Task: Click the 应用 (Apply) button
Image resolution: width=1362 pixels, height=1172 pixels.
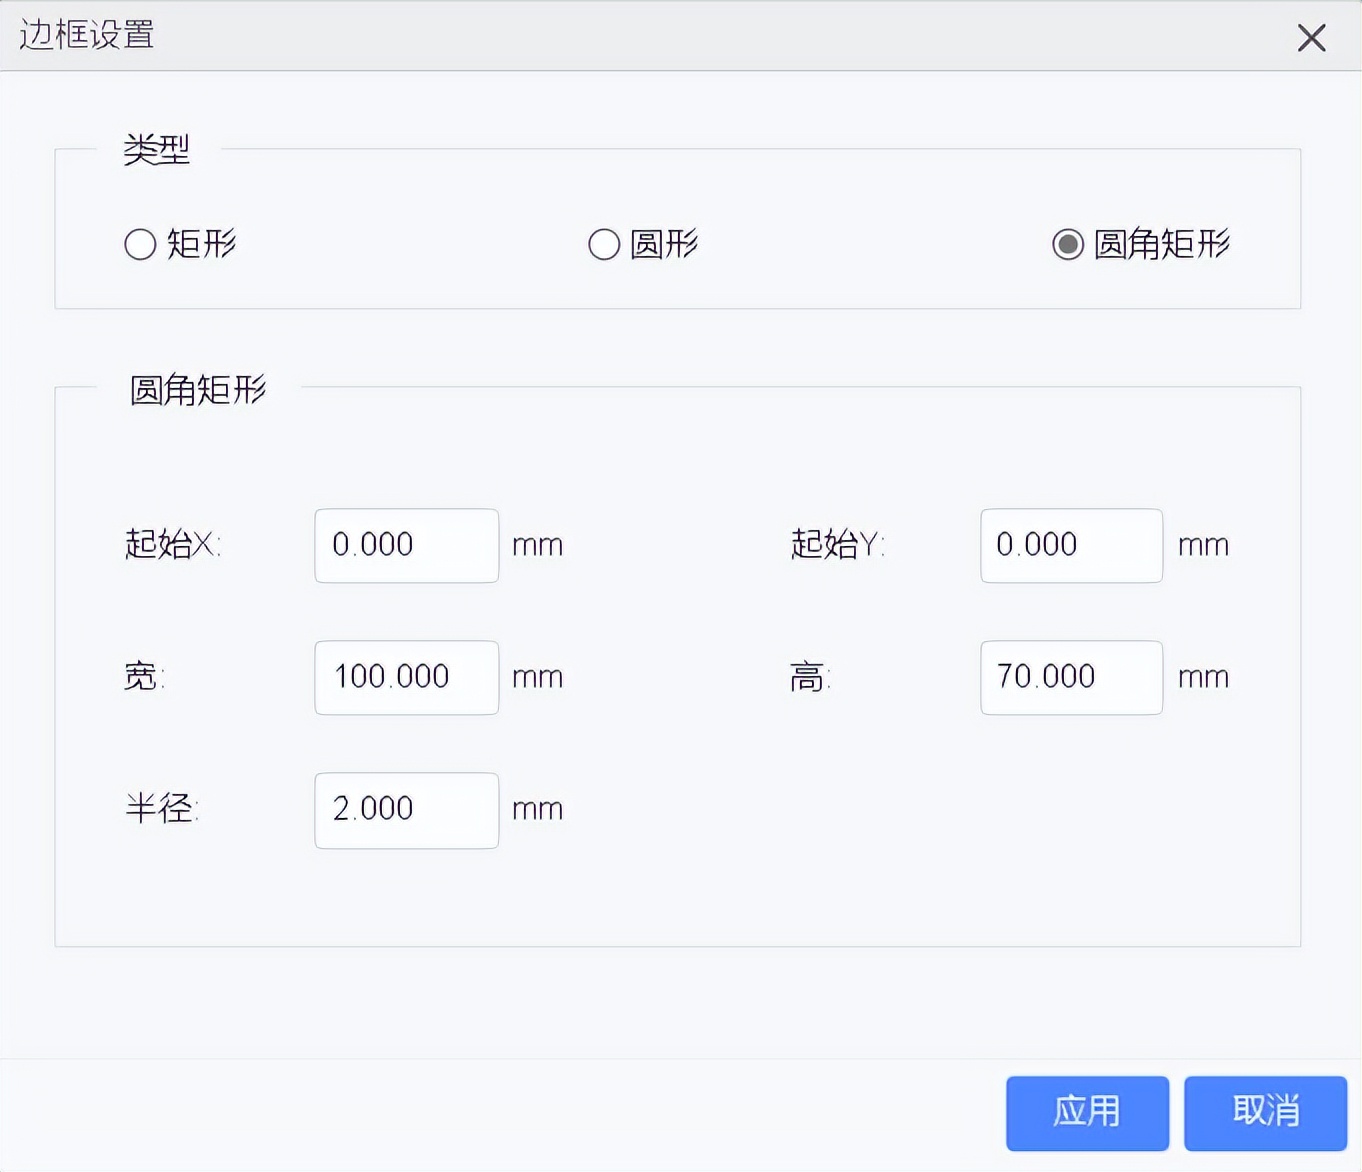Action: point(1087,1112)
